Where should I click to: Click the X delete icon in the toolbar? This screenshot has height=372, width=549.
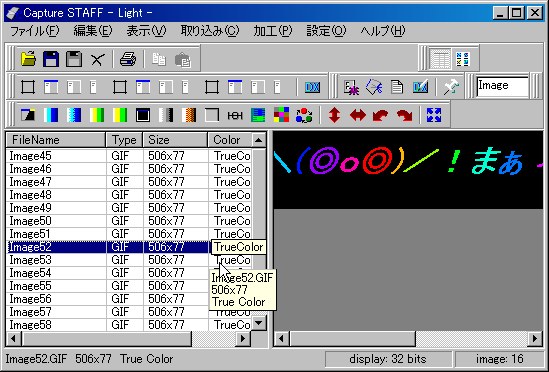[x=97, y=60]
